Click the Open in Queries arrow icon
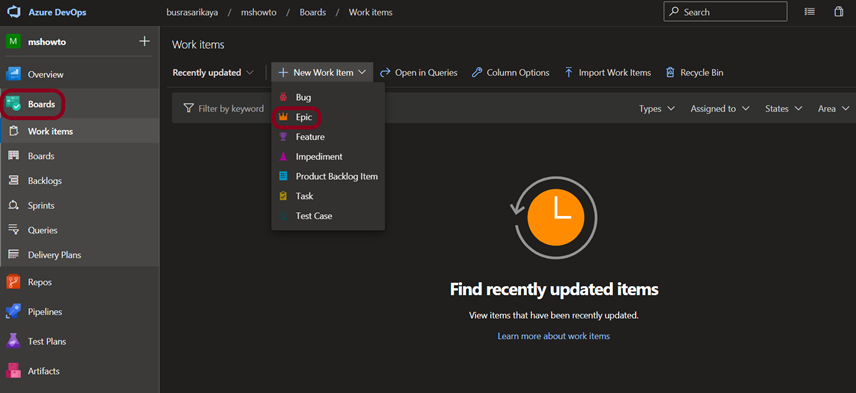 [385, 73]
